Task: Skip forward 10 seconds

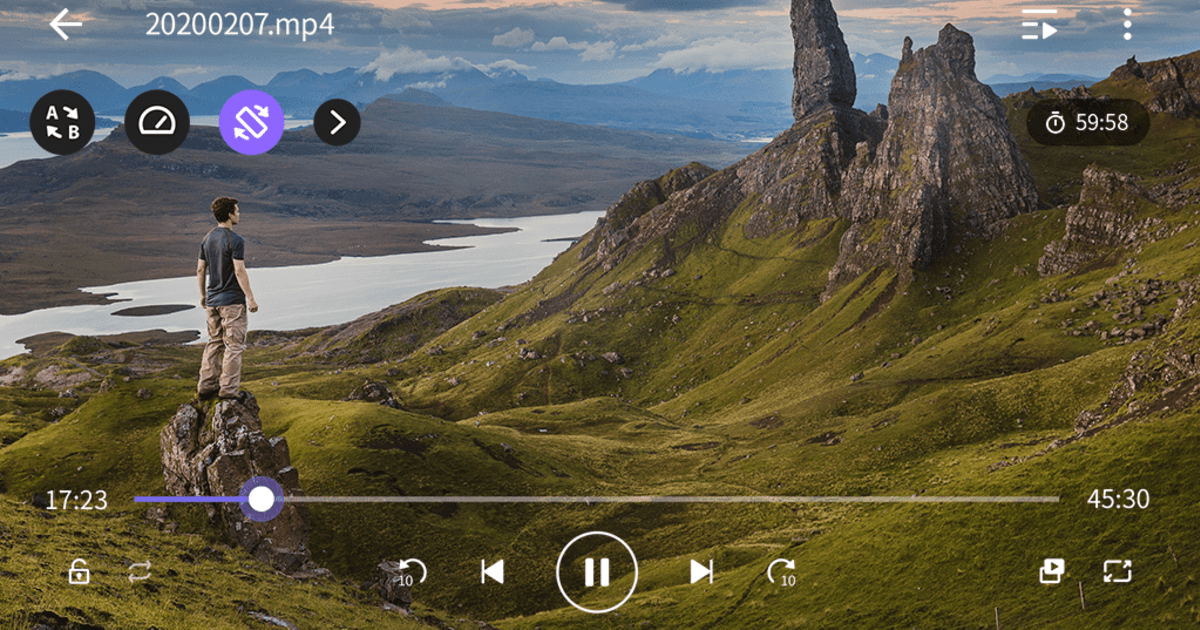Action: click(780, 570)
